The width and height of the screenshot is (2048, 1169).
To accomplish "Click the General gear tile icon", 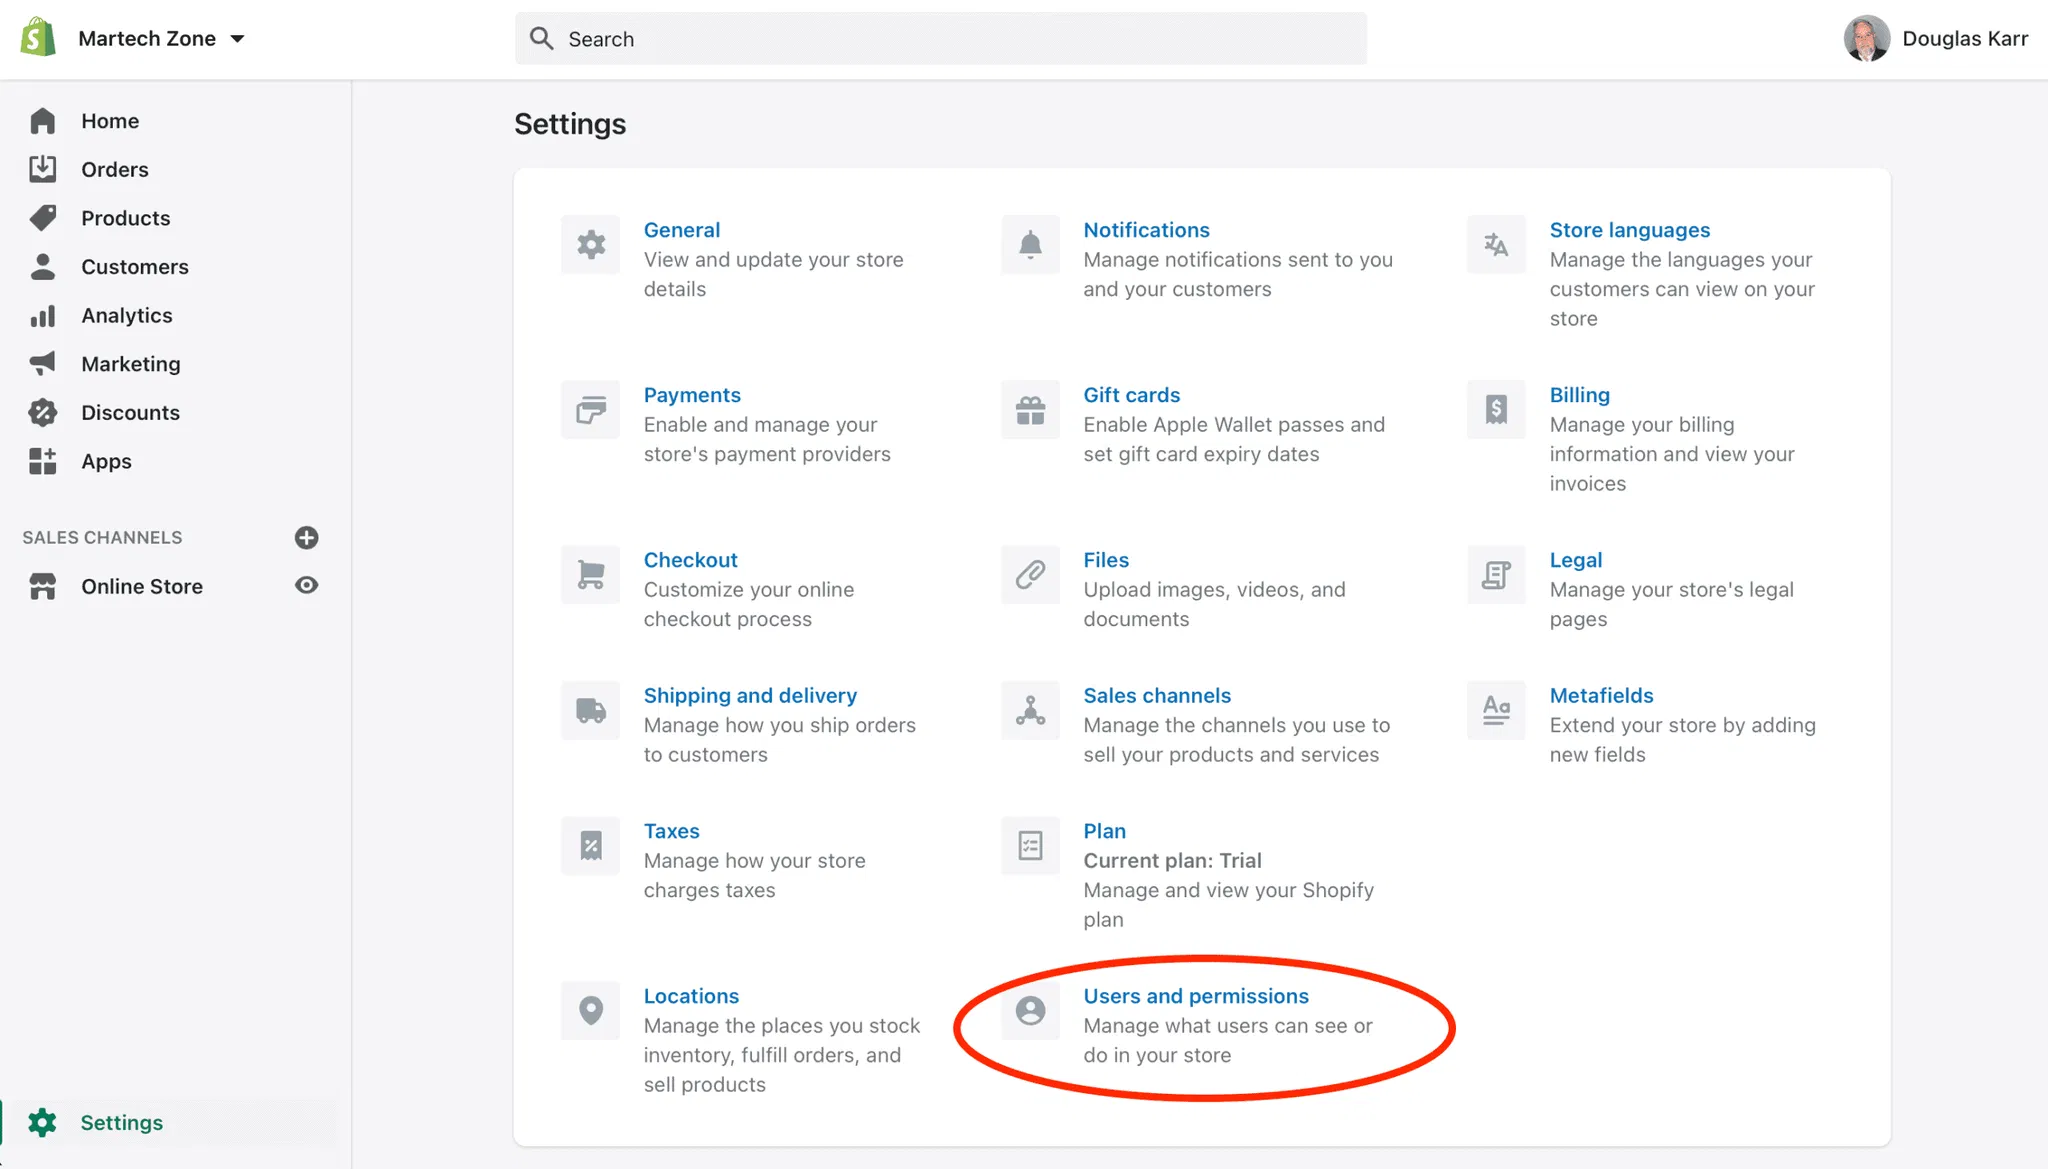I will pyautogui.click(x=590, y=245).
